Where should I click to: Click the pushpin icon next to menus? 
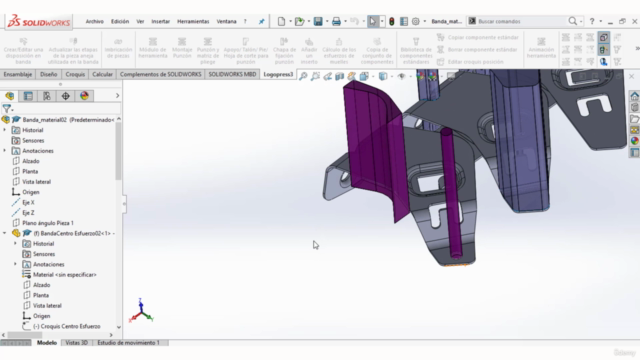coord(262,21)
